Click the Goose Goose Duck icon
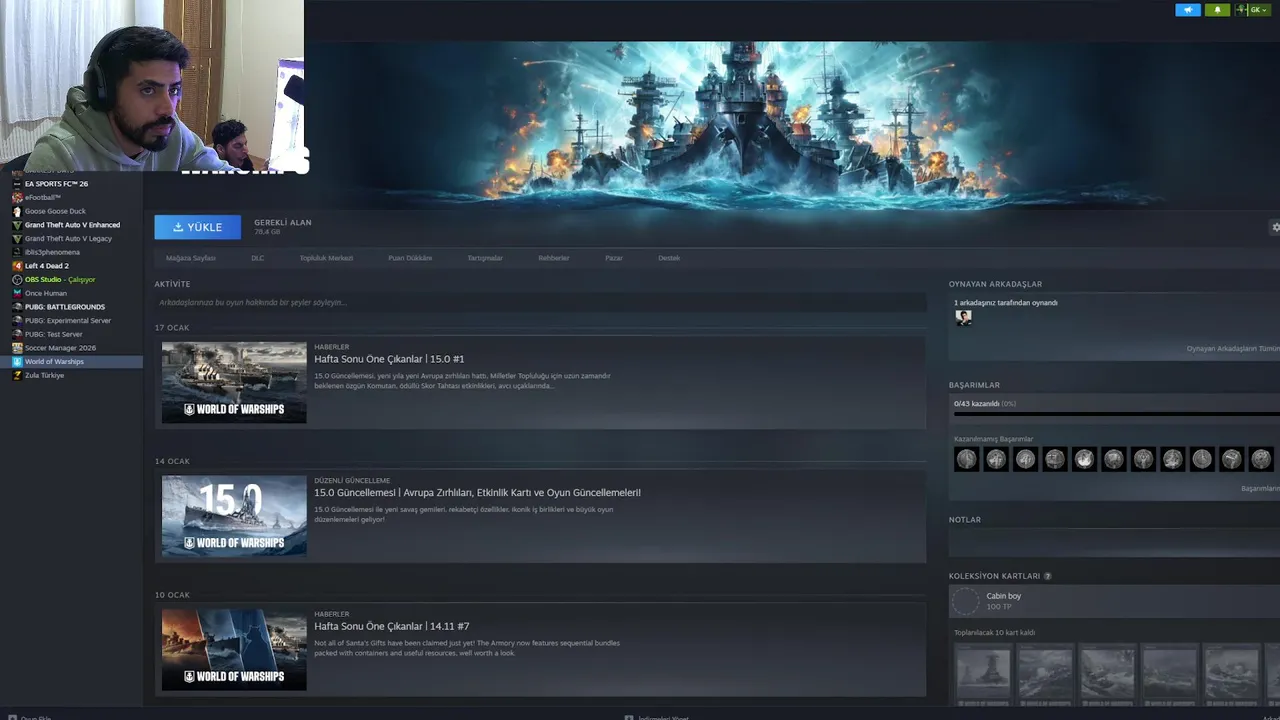 click(17, 211)
